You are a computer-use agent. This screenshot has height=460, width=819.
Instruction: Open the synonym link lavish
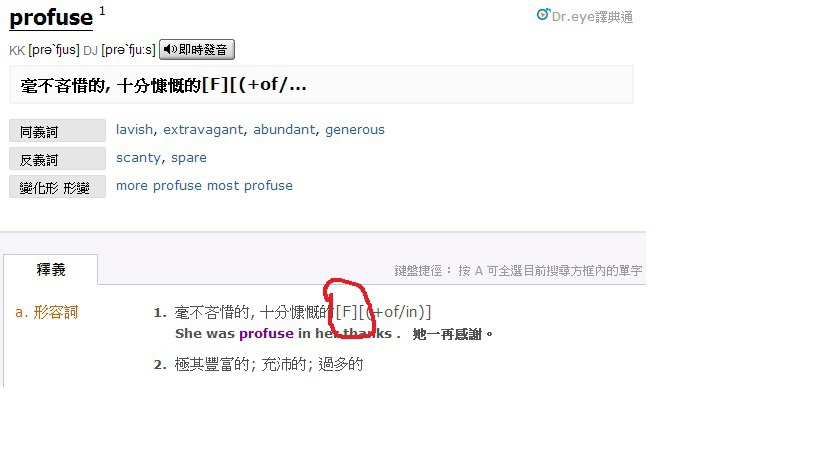[134, 129]
